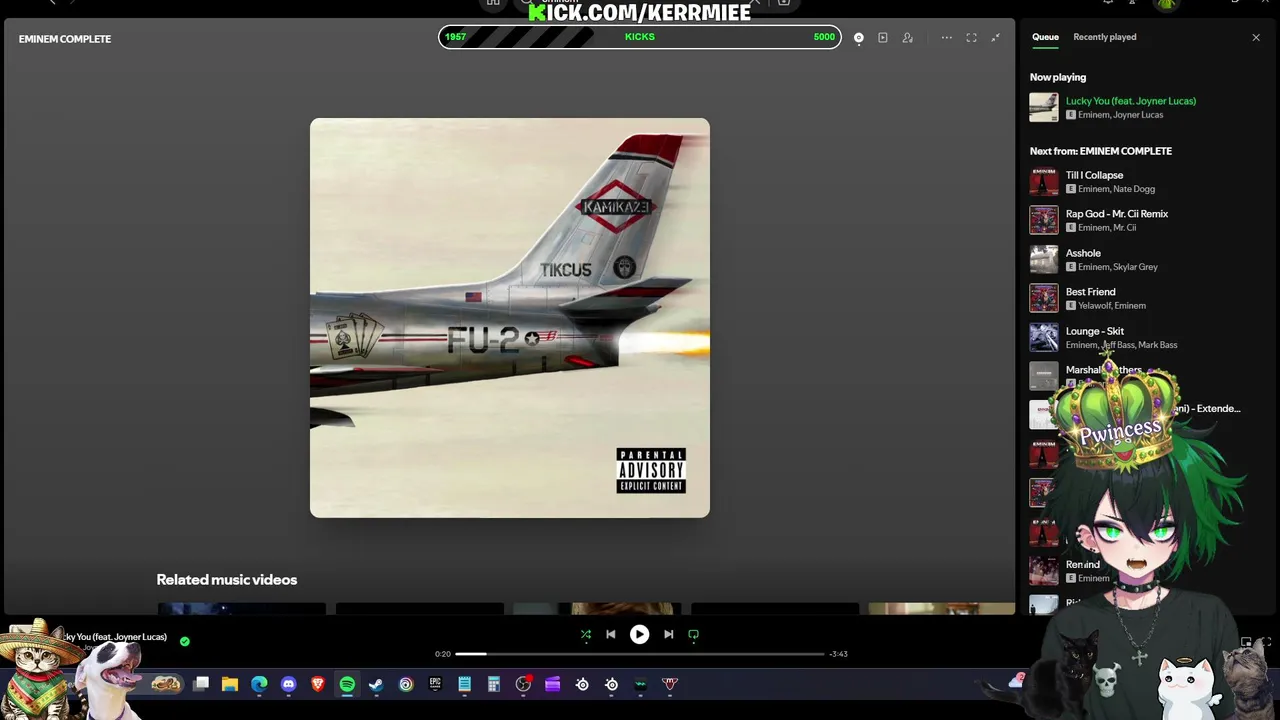Click the Rap God remix album thumbnail
This screenshot has width=1280, height=720.
(x=1044, y=220)
